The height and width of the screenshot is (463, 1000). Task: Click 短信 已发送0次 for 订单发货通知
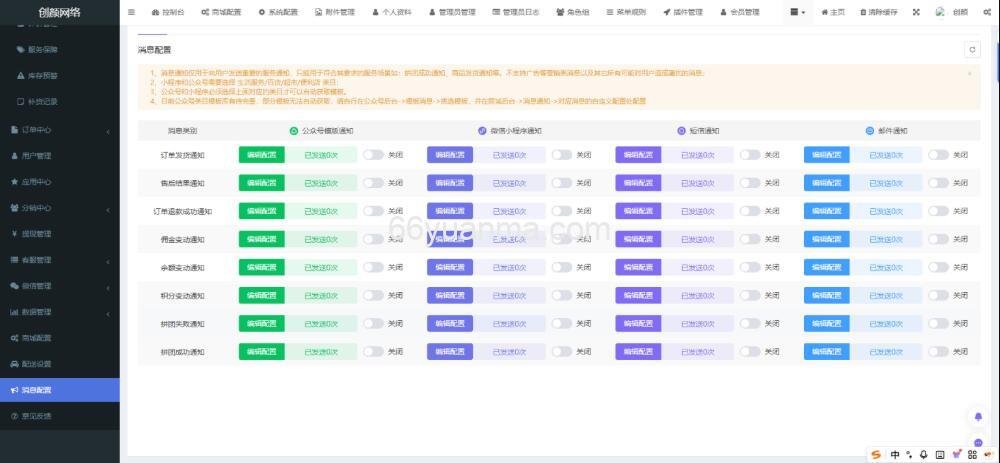coord(697,154)
